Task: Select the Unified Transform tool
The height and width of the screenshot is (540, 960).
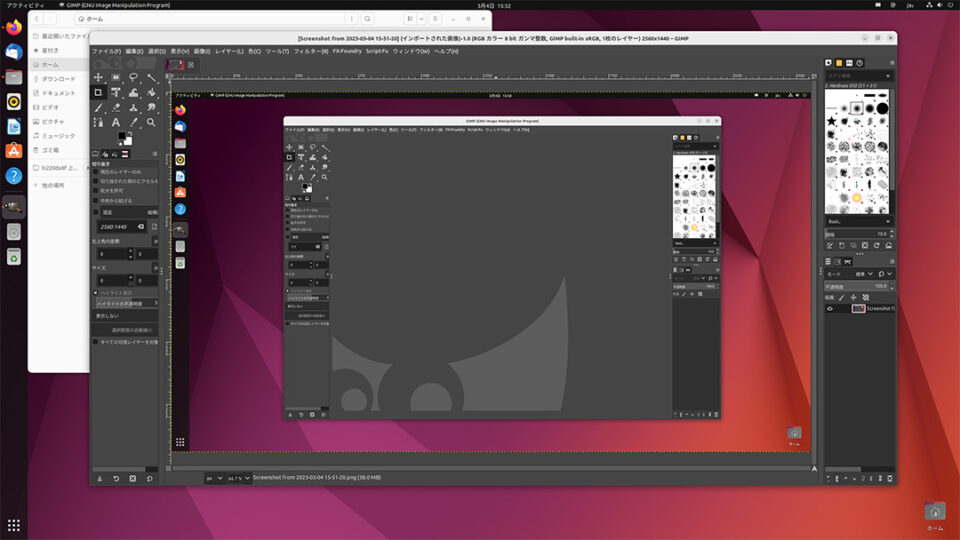Action: click(x=116, y=92)
